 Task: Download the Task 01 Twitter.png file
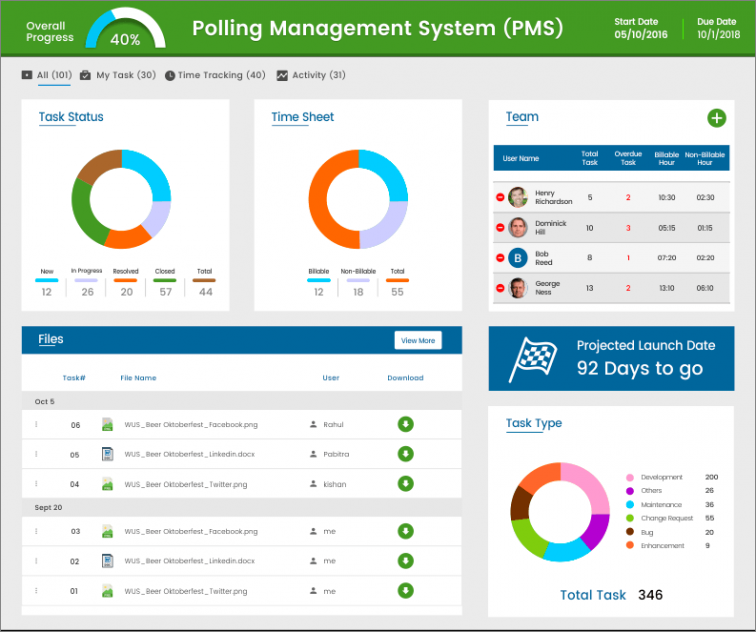tap(405, 591)
